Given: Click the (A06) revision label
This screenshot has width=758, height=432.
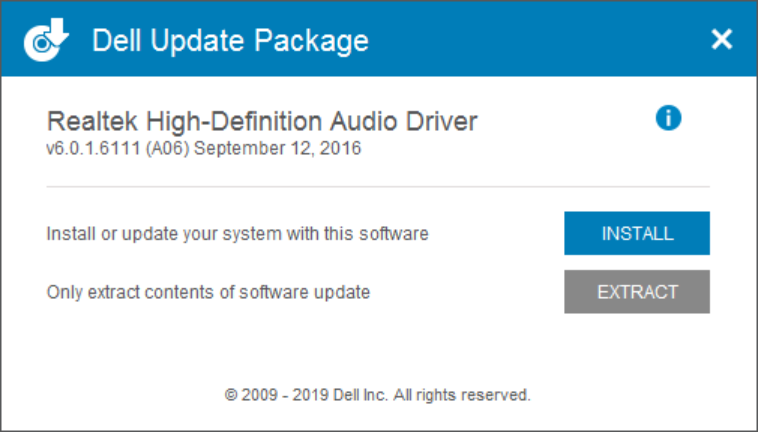Looking at the screenshot, I should [167, 148].
